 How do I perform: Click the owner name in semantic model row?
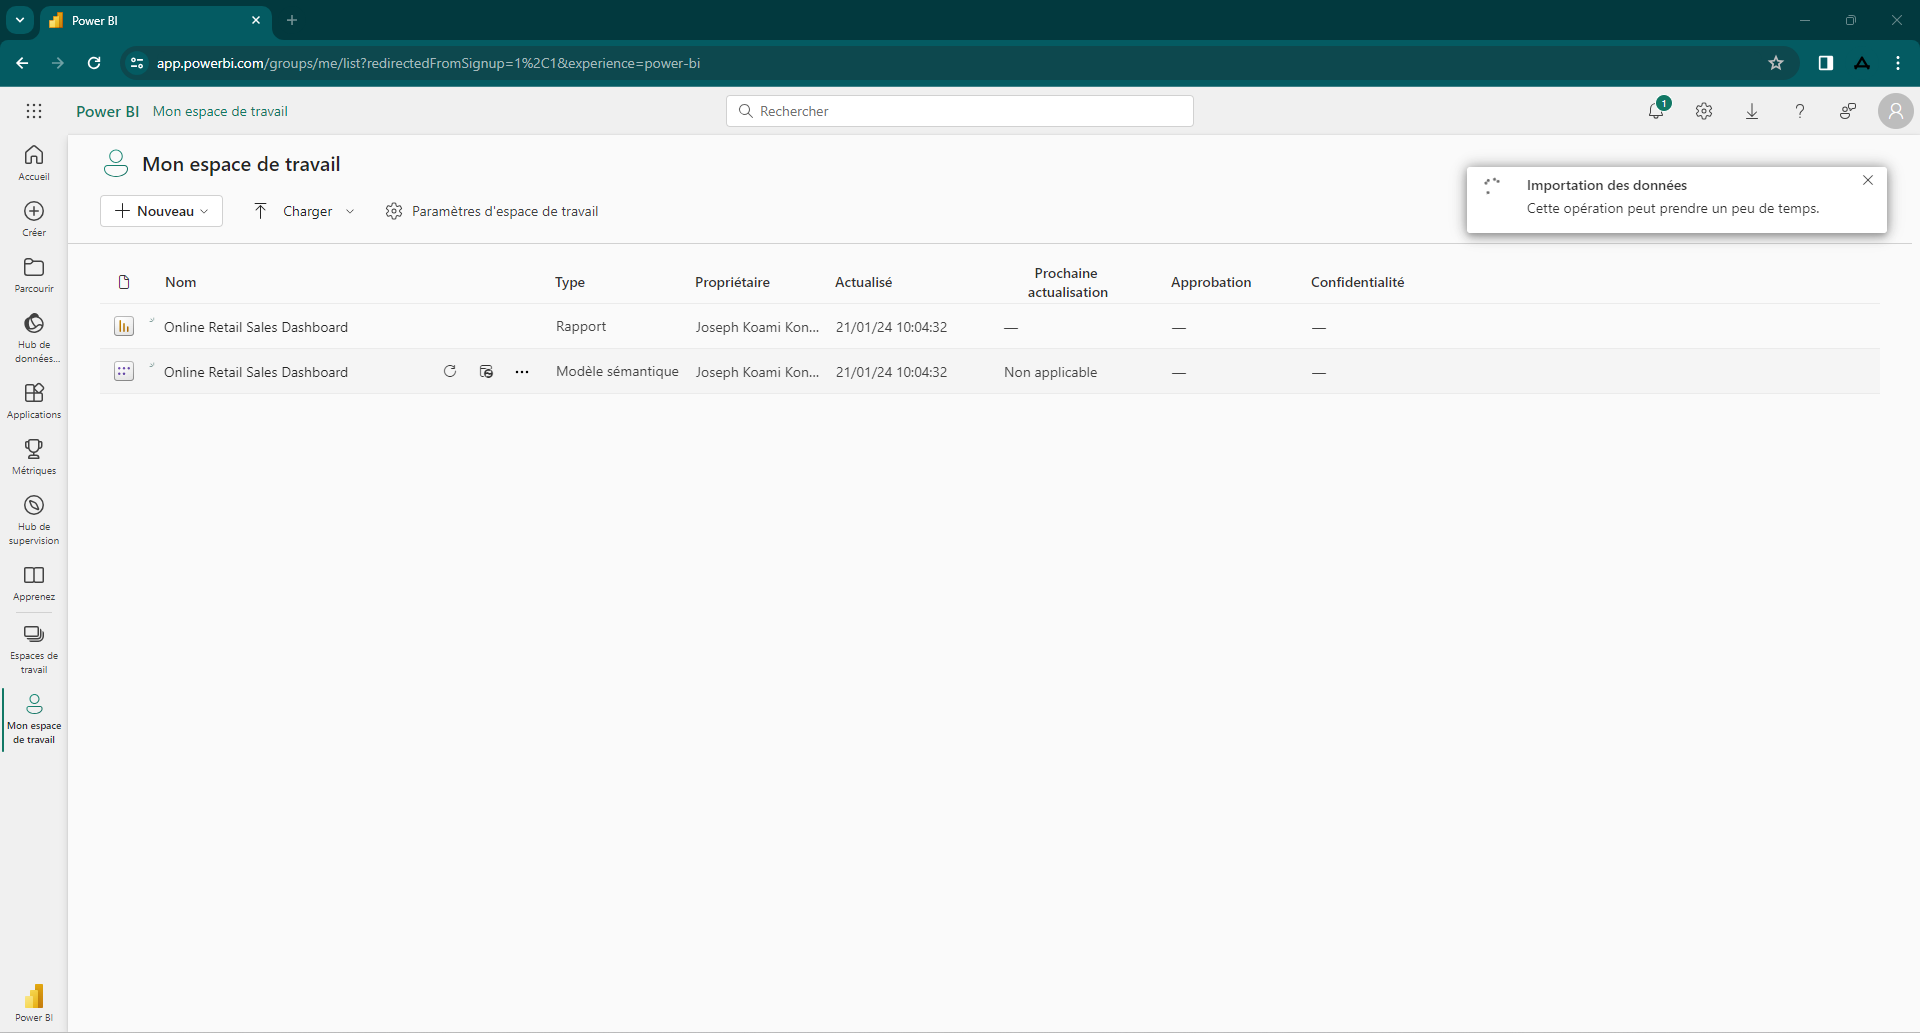tap(757, 372)
